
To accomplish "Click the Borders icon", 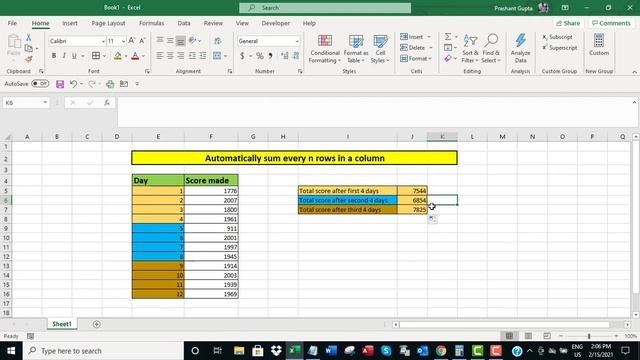I will 96,56.
